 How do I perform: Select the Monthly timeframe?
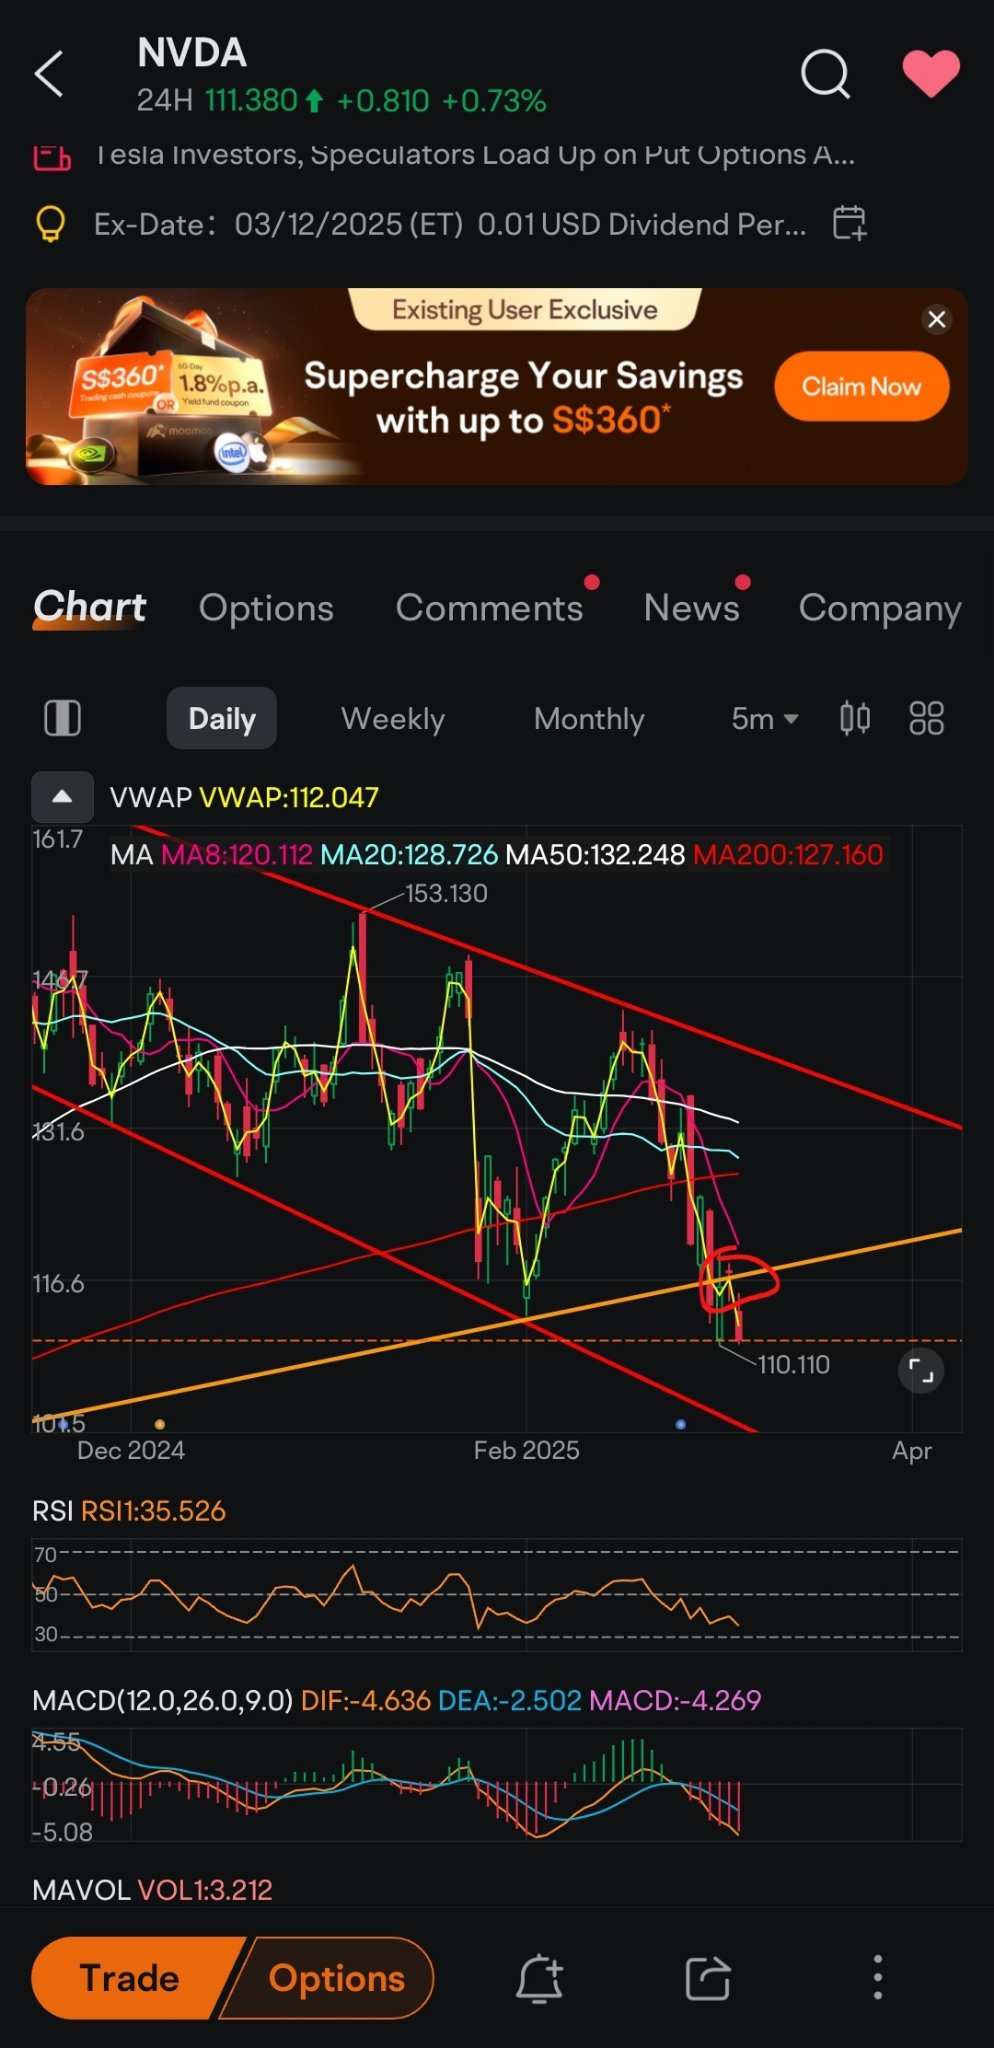tap(589, 718)
